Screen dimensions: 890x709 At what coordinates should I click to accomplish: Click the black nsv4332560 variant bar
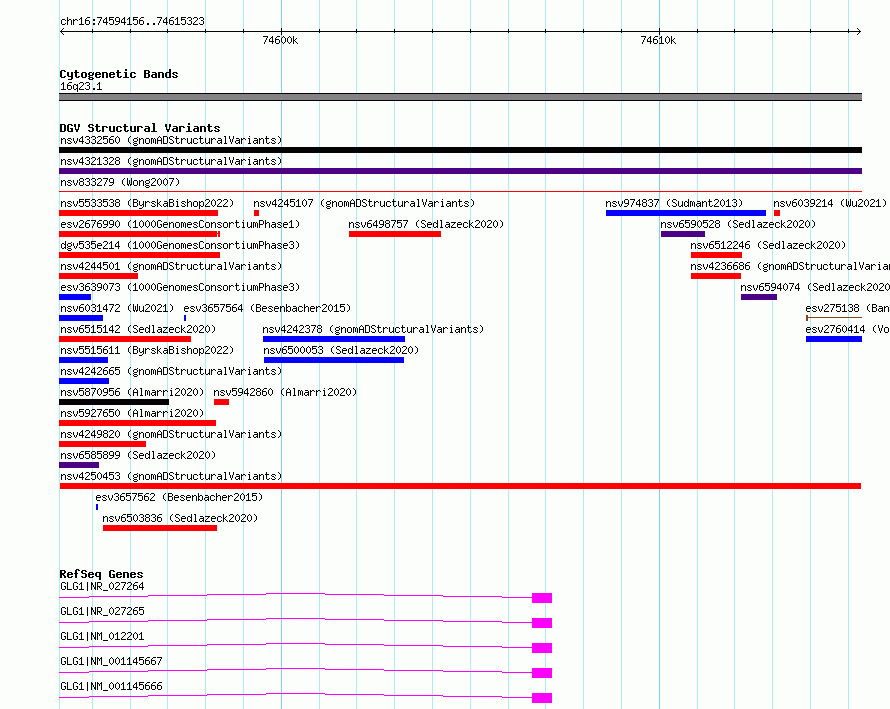click(x=460, y=150)
